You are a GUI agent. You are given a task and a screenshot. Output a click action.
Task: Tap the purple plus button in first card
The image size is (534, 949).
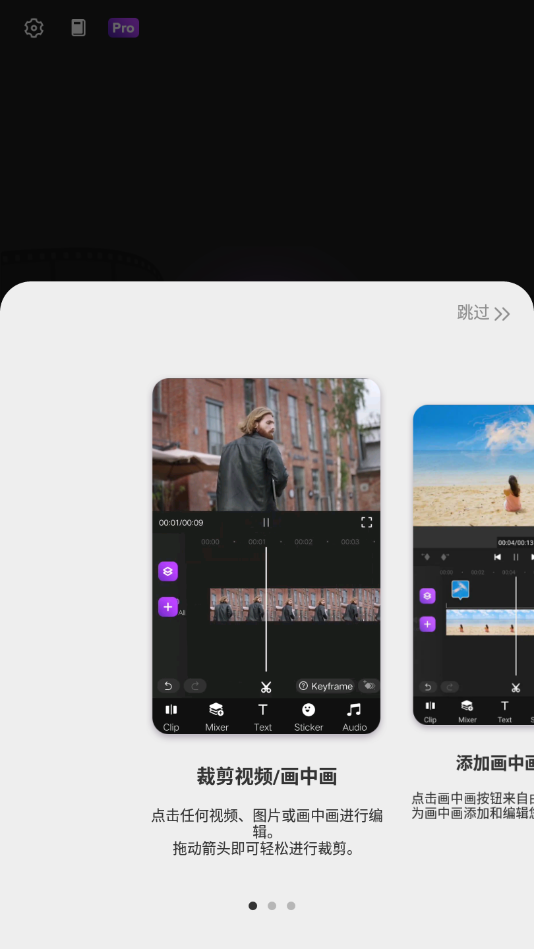[x=168, y=606]
